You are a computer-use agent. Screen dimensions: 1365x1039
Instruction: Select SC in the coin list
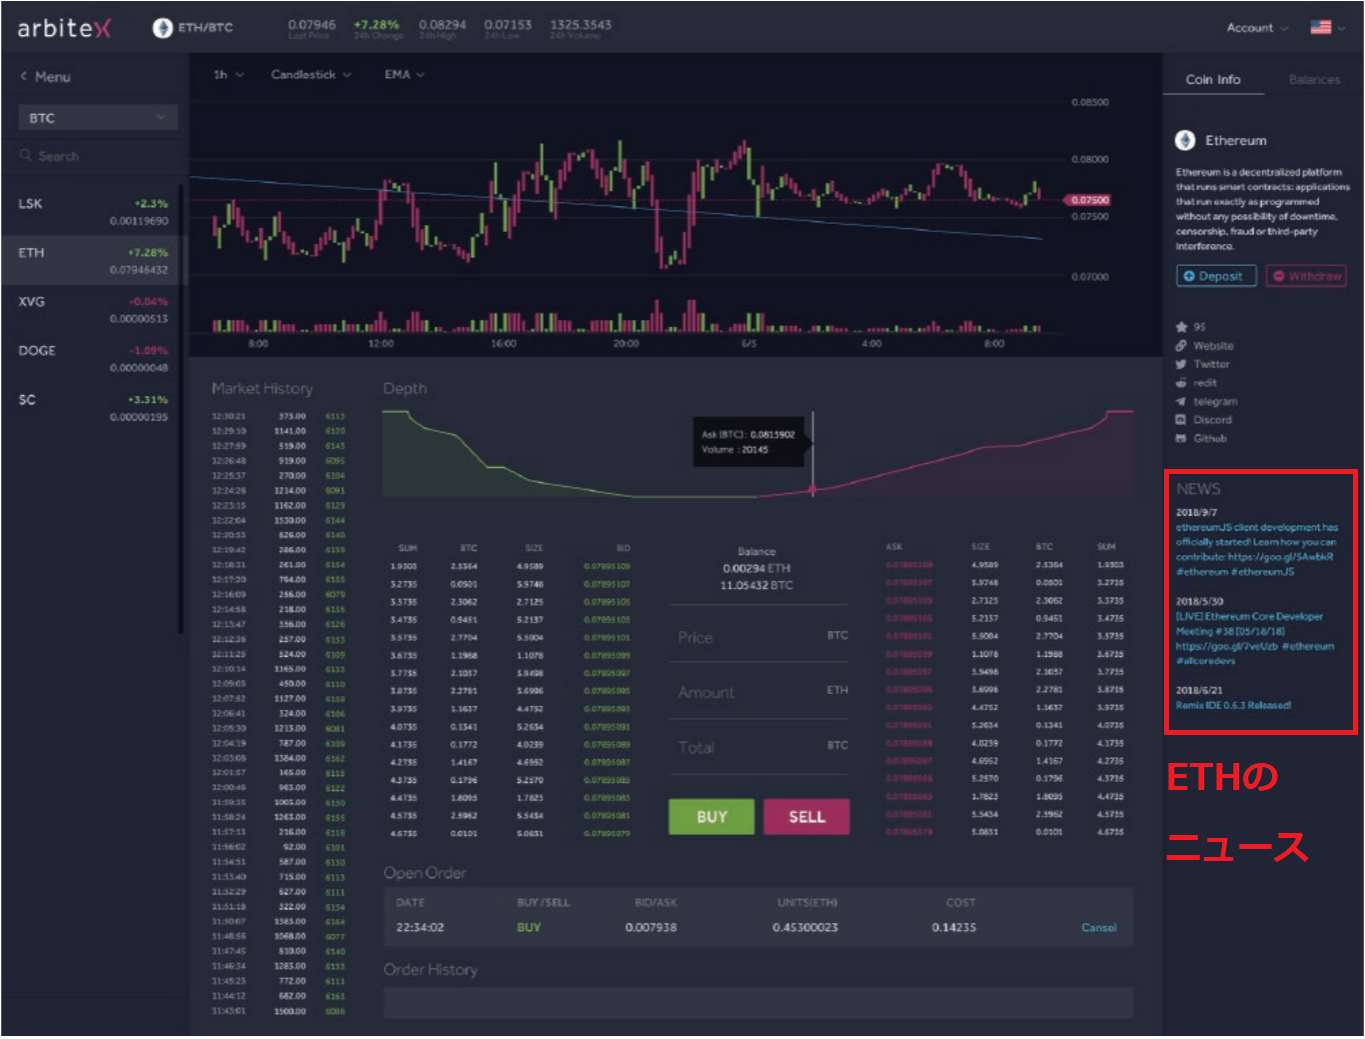pos(93,407)
